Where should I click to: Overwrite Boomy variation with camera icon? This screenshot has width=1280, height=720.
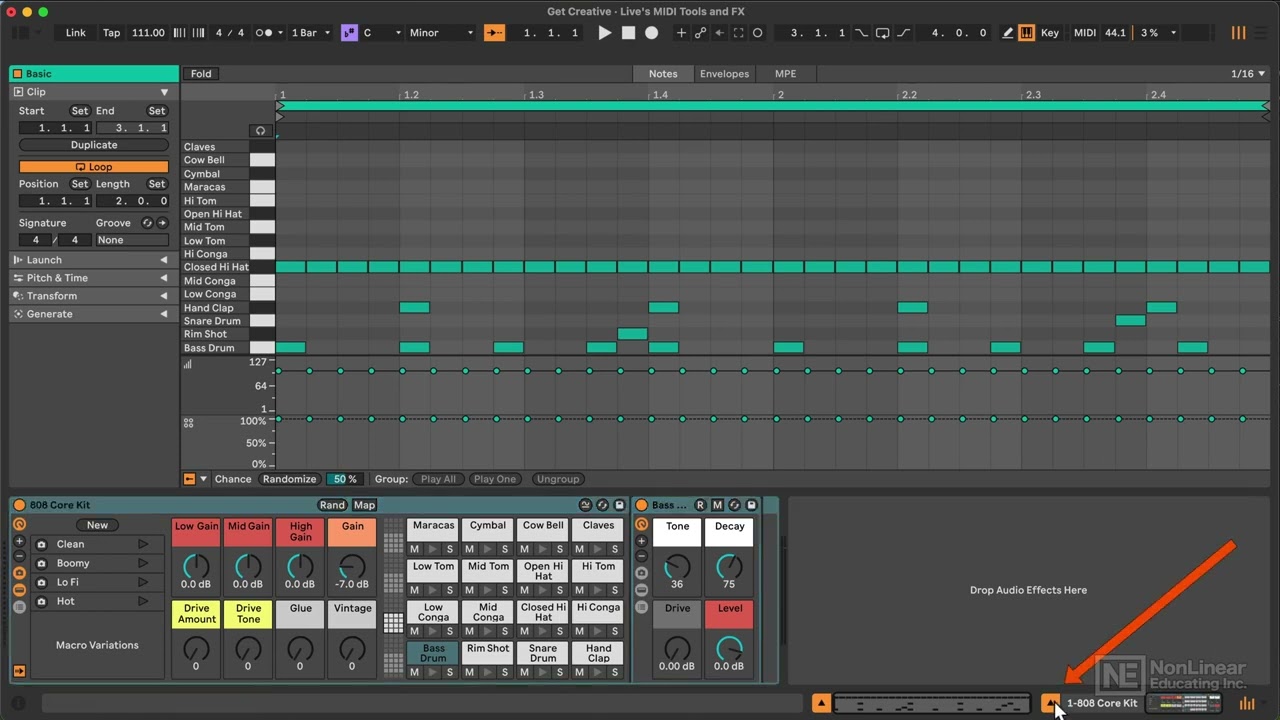[x=42, y=563]
